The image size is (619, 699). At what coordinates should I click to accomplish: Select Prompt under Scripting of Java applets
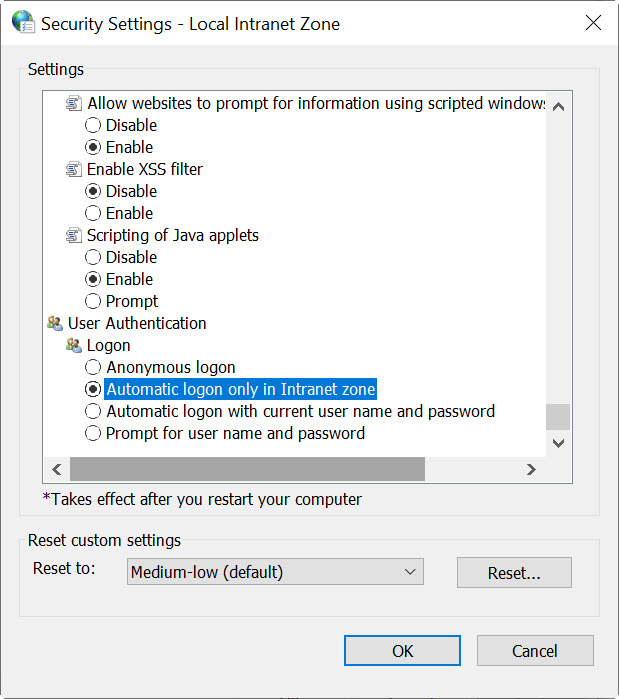[x=93, y=301]
